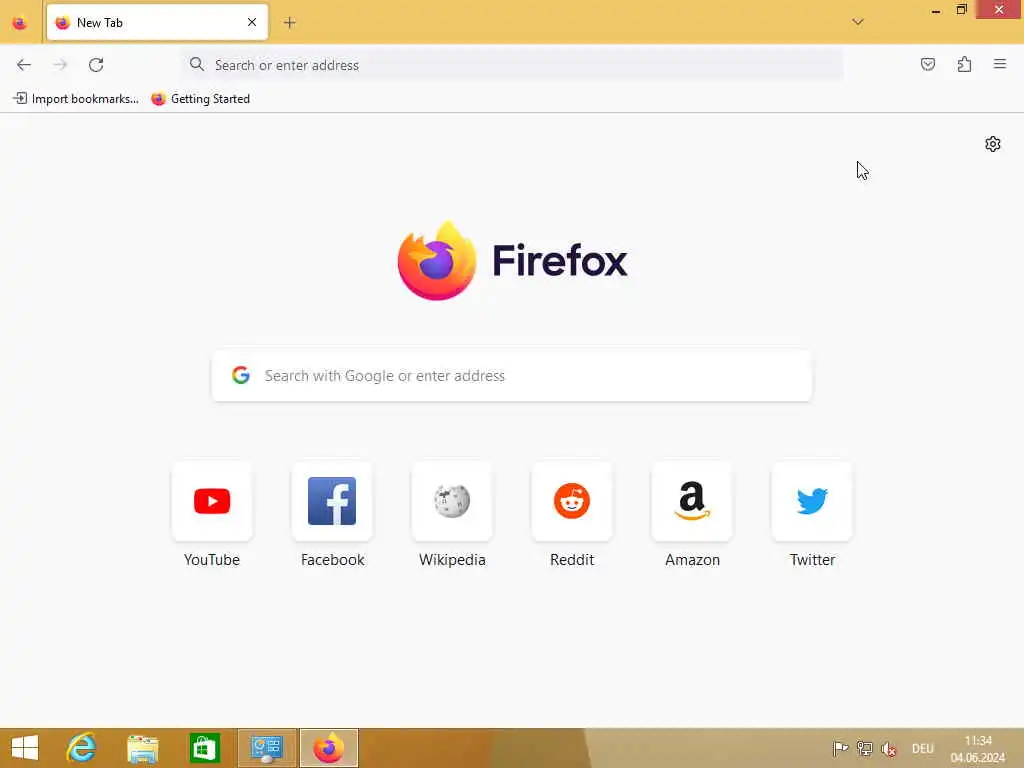This screenshot has height=768, width=1024.
Task: Reload the page with the refresh icon
Action: 96,65
